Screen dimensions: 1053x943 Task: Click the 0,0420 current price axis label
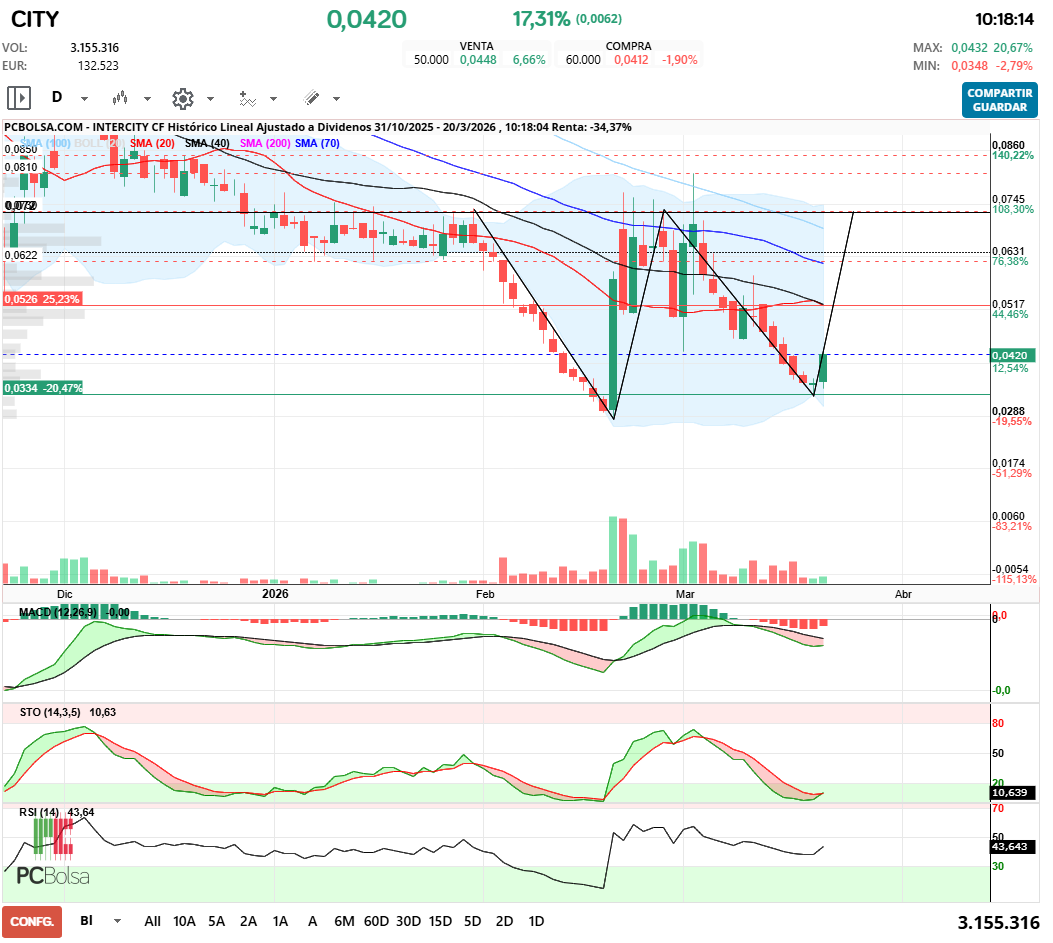pos(1012,355)
